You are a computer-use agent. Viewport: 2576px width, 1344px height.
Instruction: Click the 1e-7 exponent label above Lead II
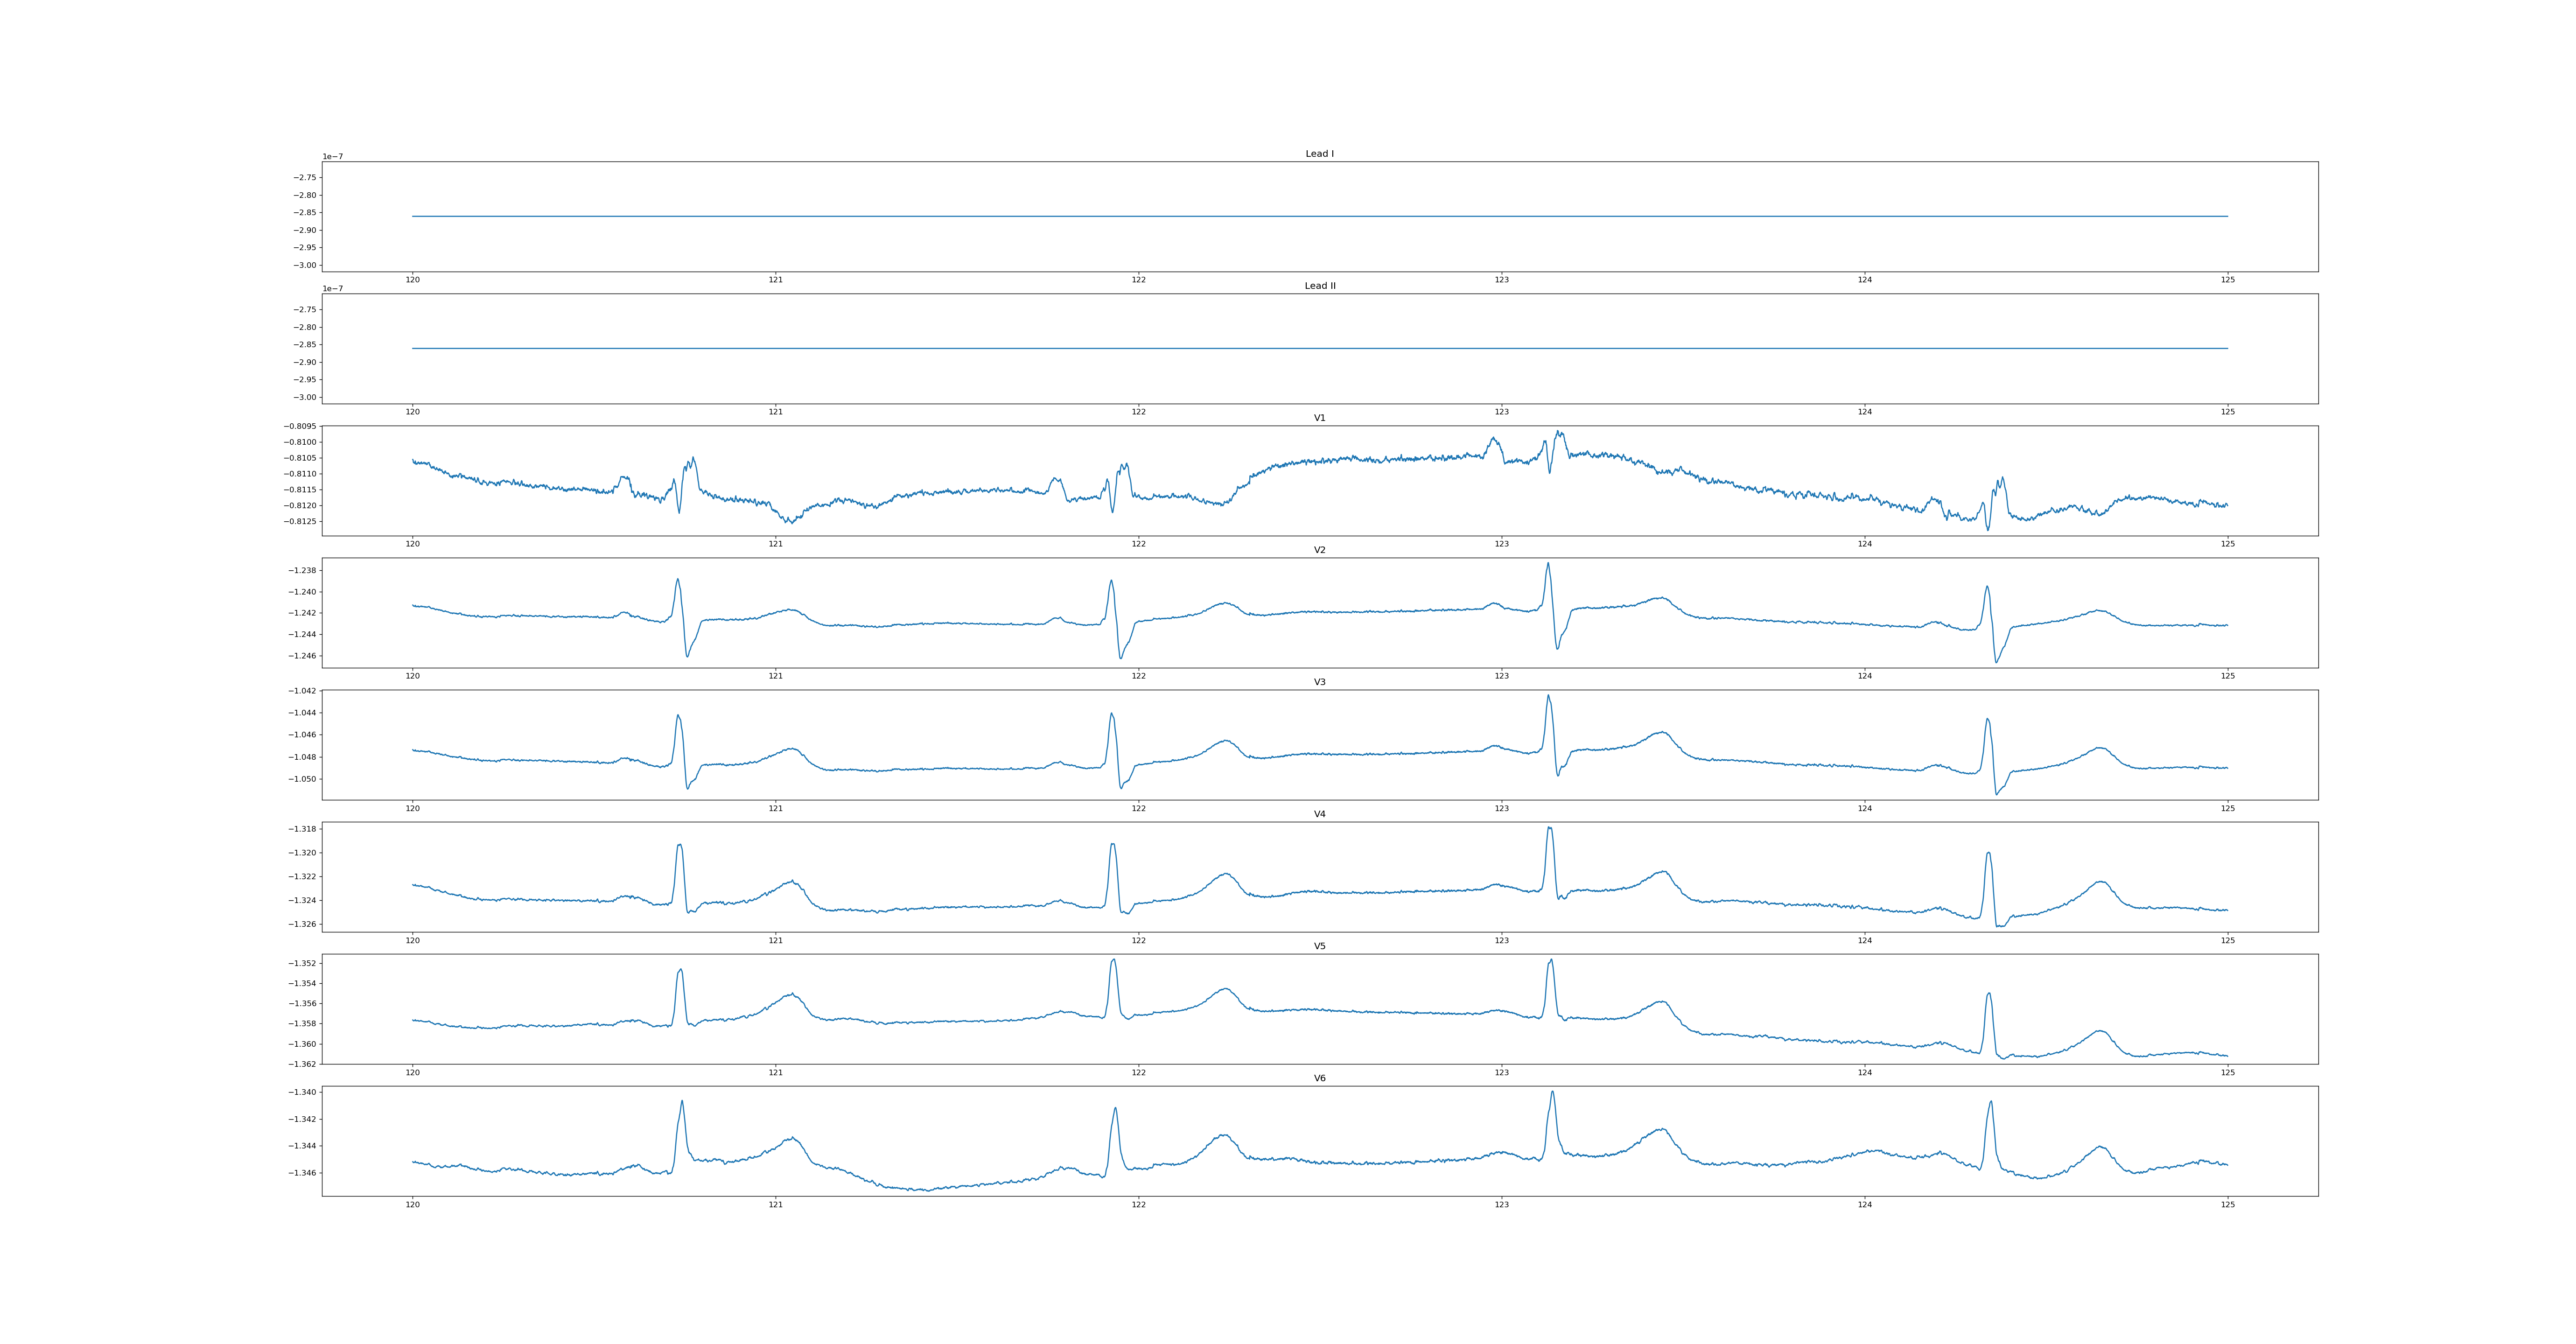click(332, 289)
